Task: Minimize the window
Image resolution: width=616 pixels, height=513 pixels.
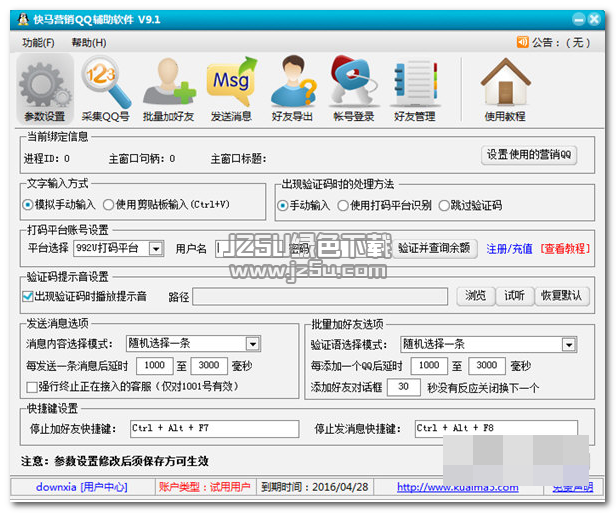Action: tap(579, 19)
